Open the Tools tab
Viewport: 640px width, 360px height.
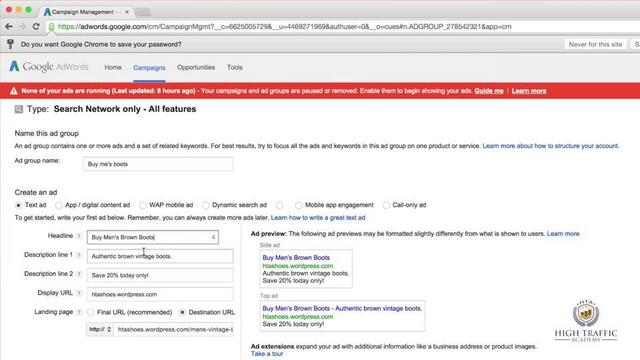click(x=235, y=67)
